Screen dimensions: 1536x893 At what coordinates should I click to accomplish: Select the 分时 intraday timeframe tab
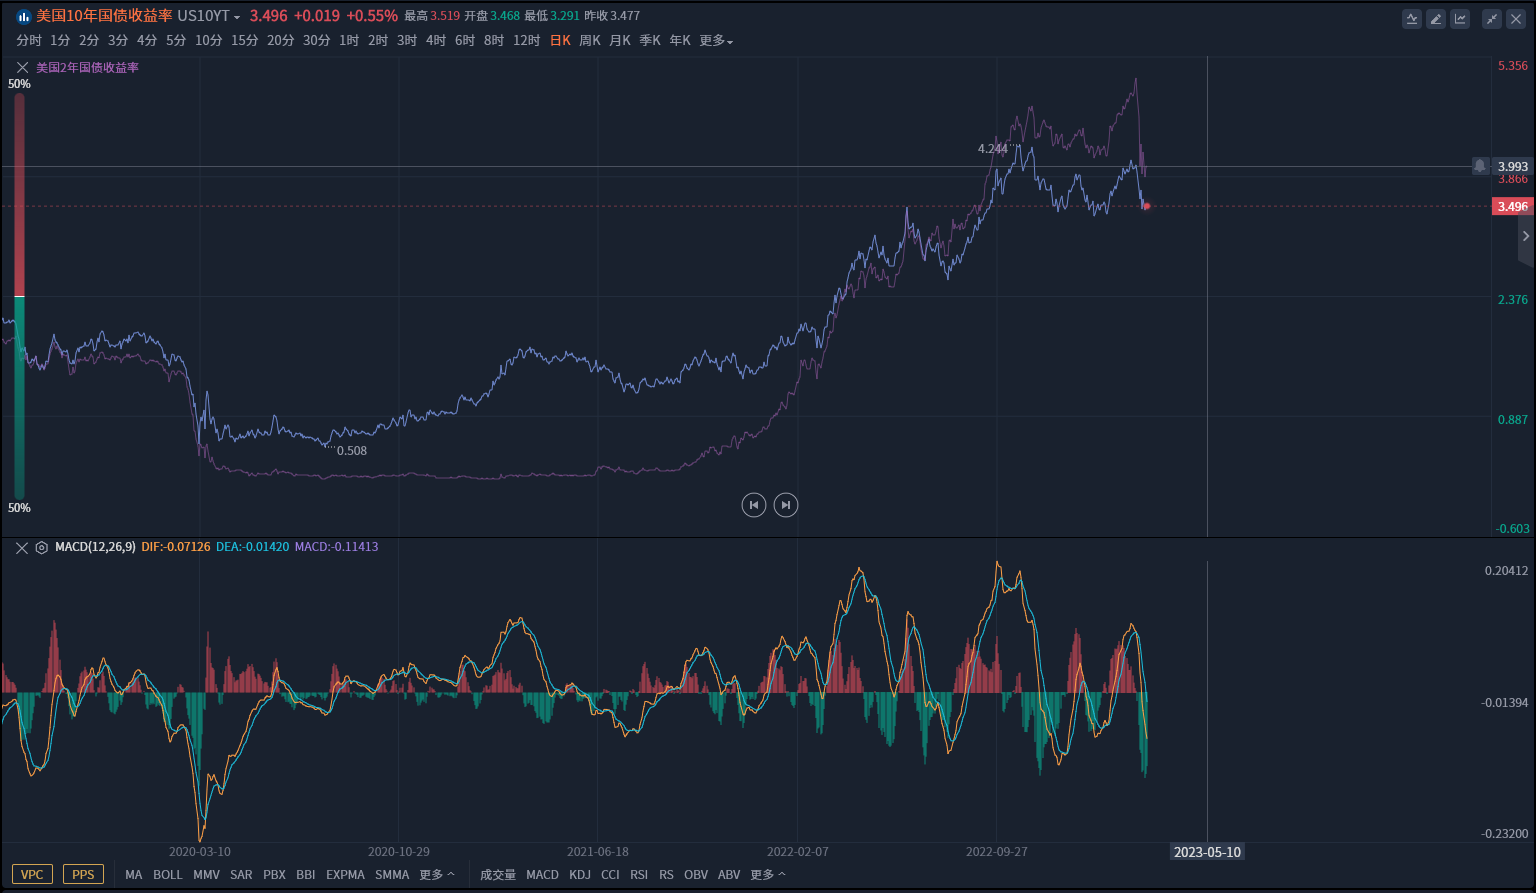tap(29, 41)
